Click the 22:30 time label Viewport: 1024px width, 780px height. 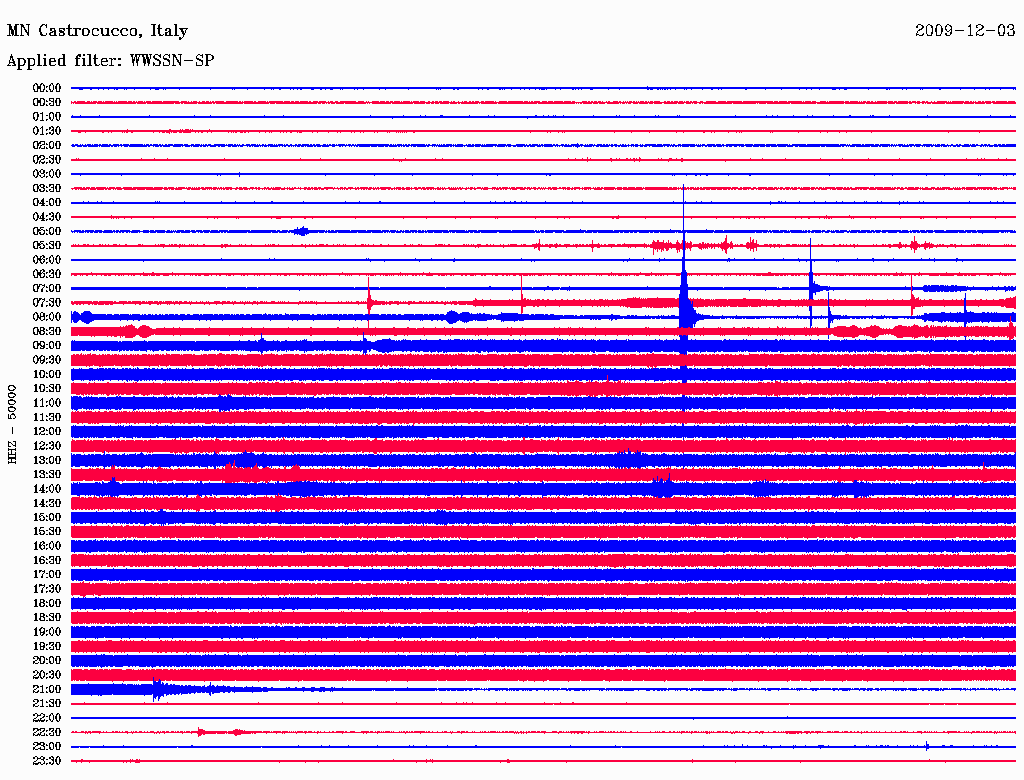47,732
